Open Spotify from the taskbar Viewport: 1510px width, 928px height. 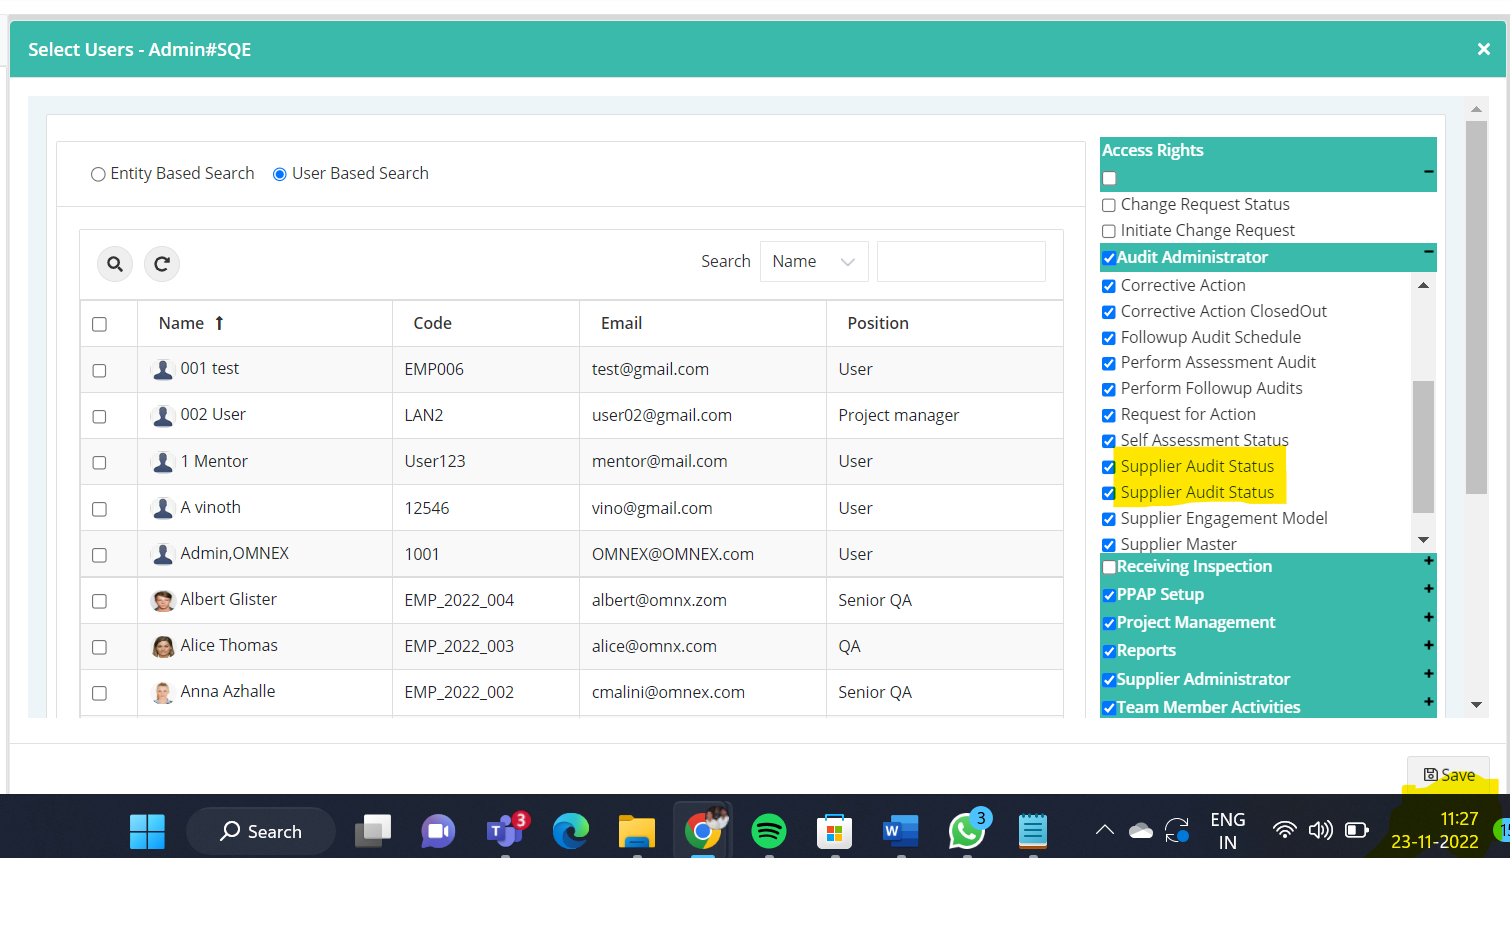pyautogui.click(x=769, y=831)
